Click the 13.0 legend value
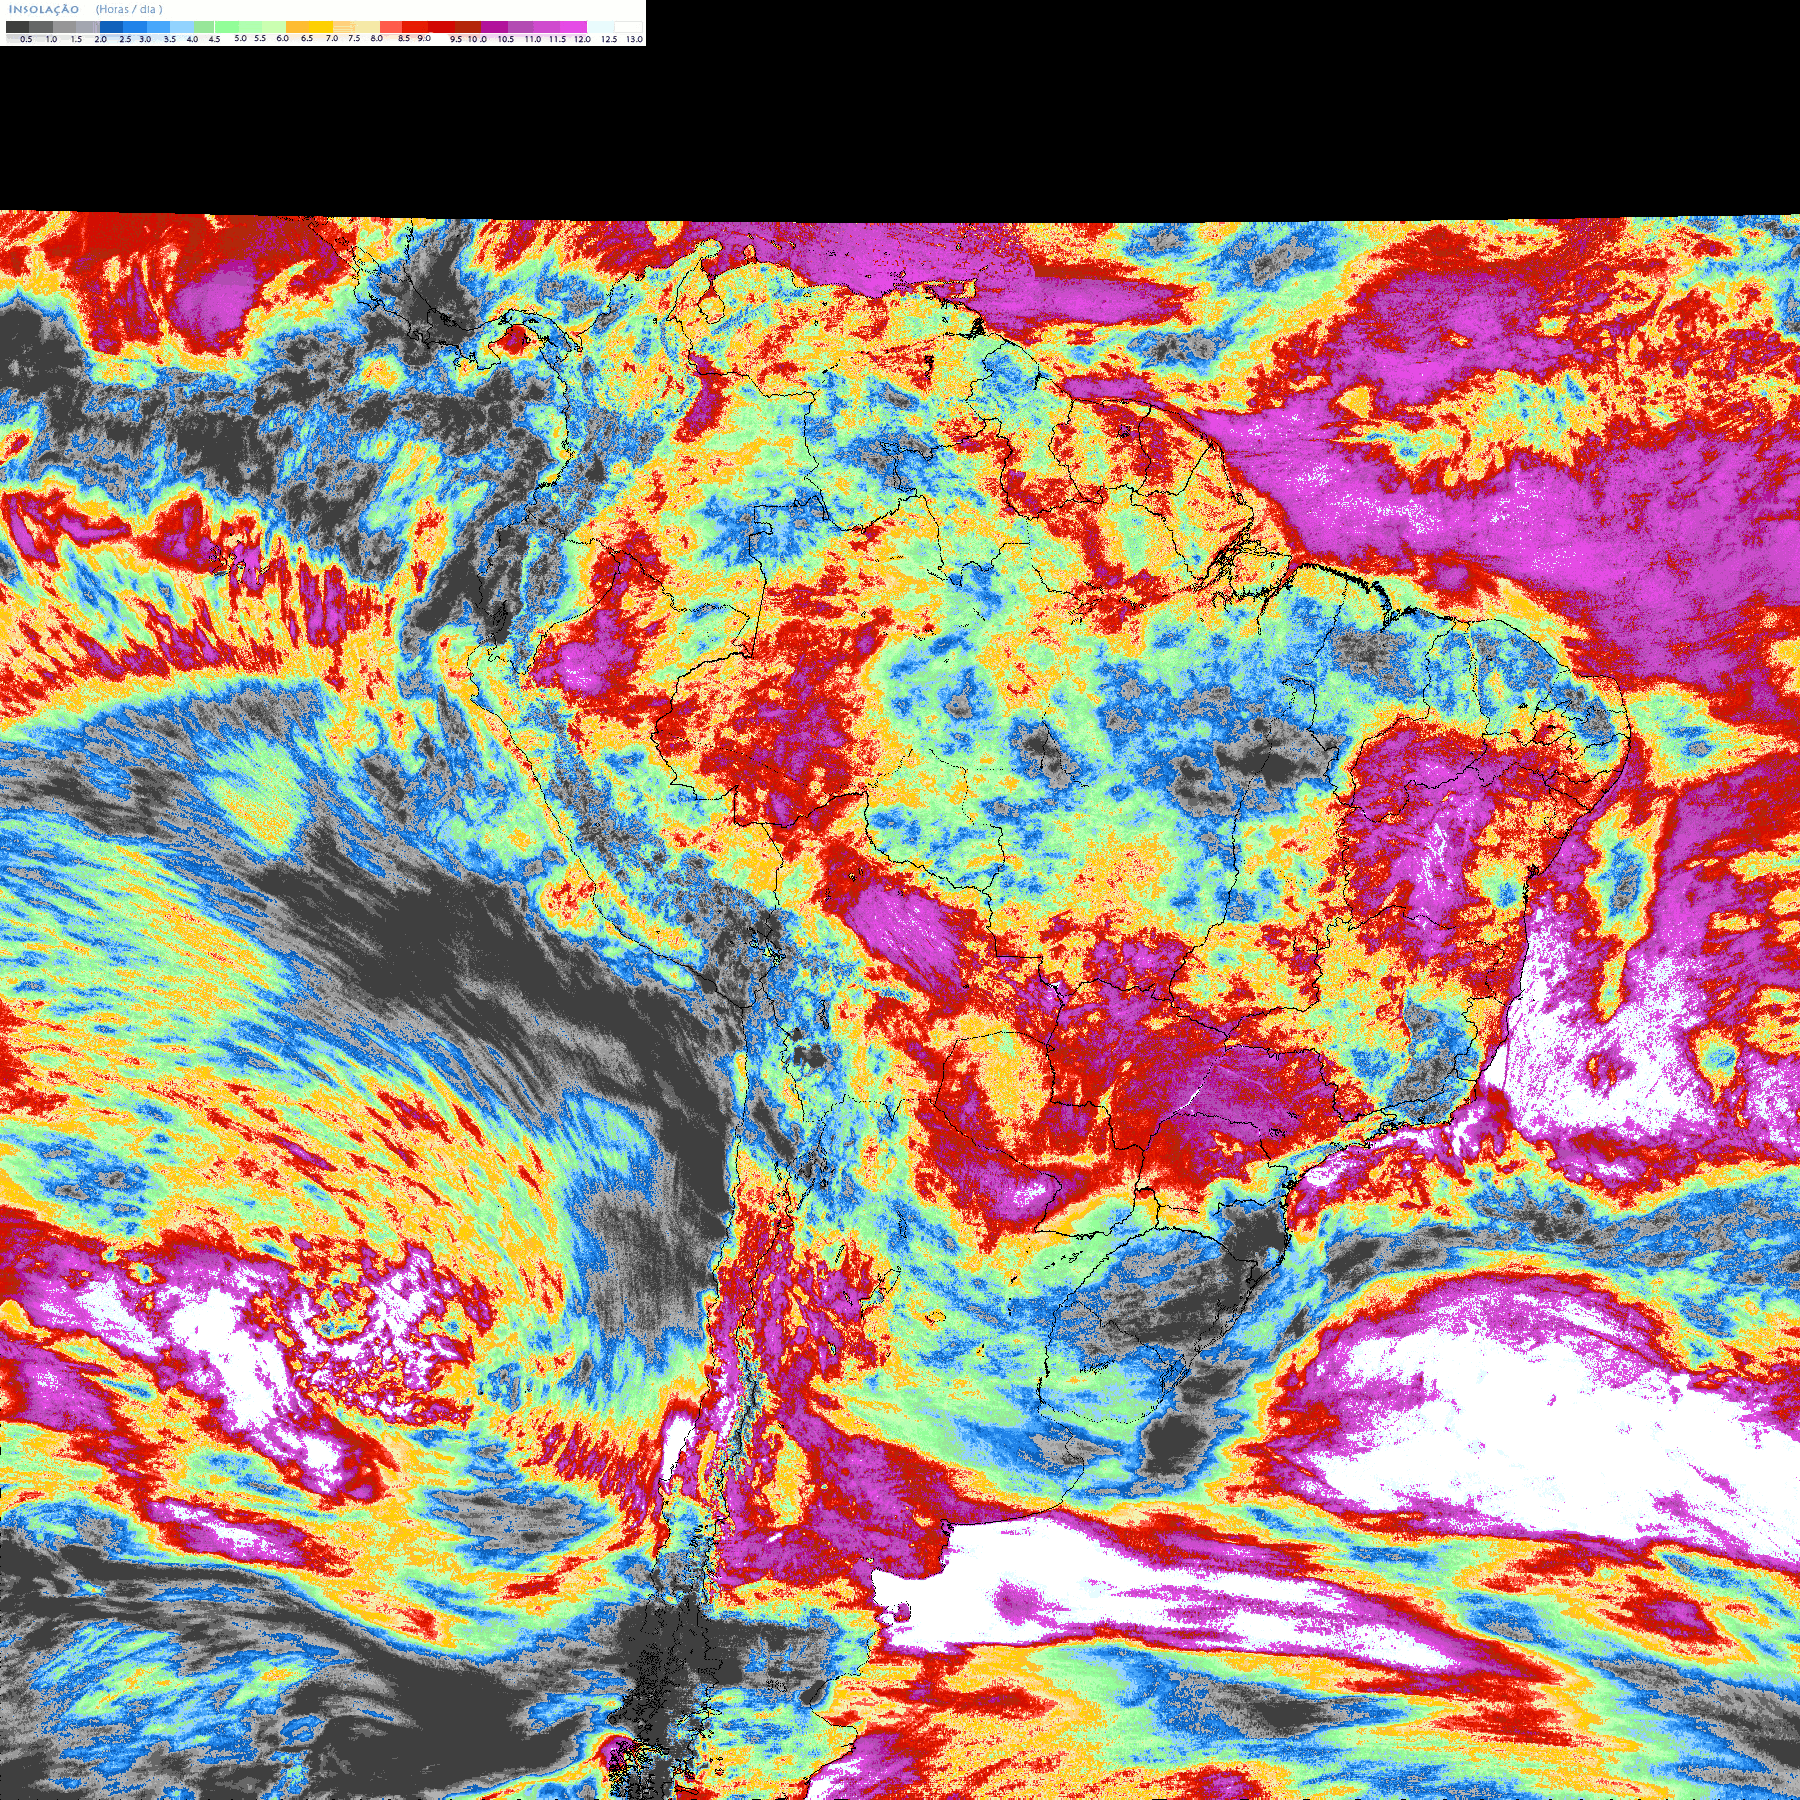The image size is (1800, 1800). pos(634,39)
